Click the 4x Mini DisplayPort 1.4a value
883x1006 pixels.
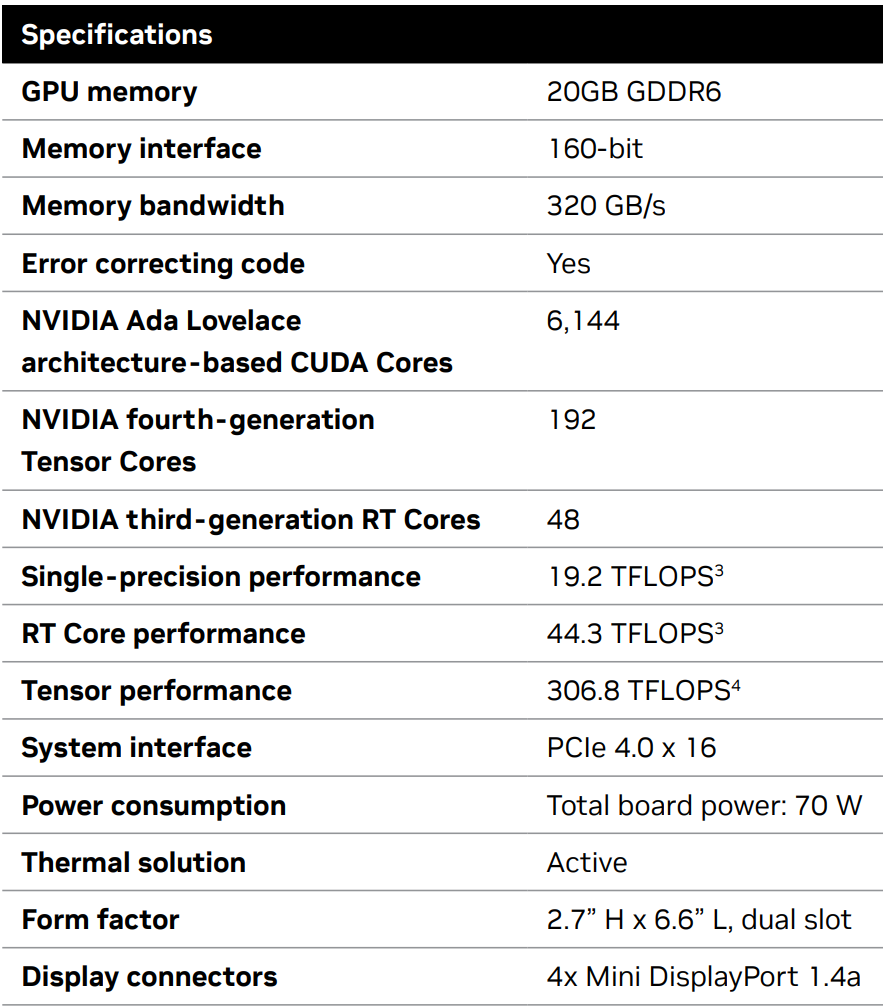(703, 977)
